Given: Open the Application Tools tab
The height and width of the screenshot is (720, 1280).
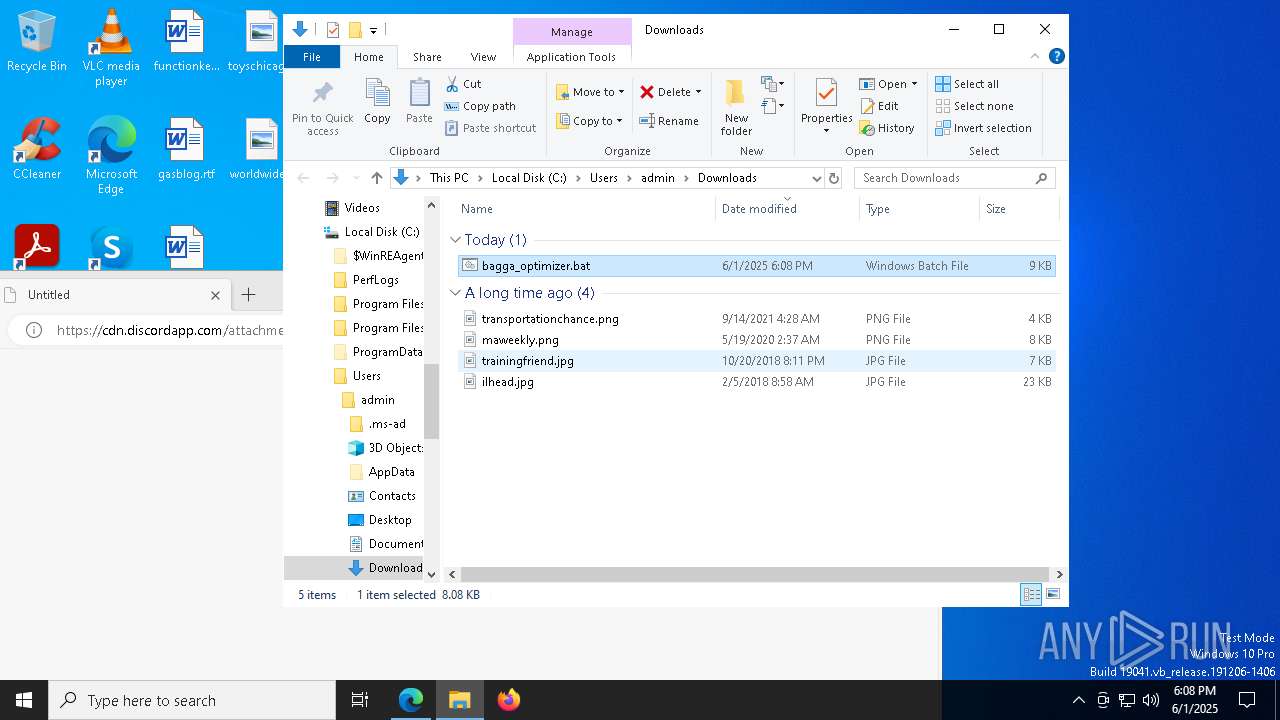Looking at the screenshot, I should (x=571, y=57).
